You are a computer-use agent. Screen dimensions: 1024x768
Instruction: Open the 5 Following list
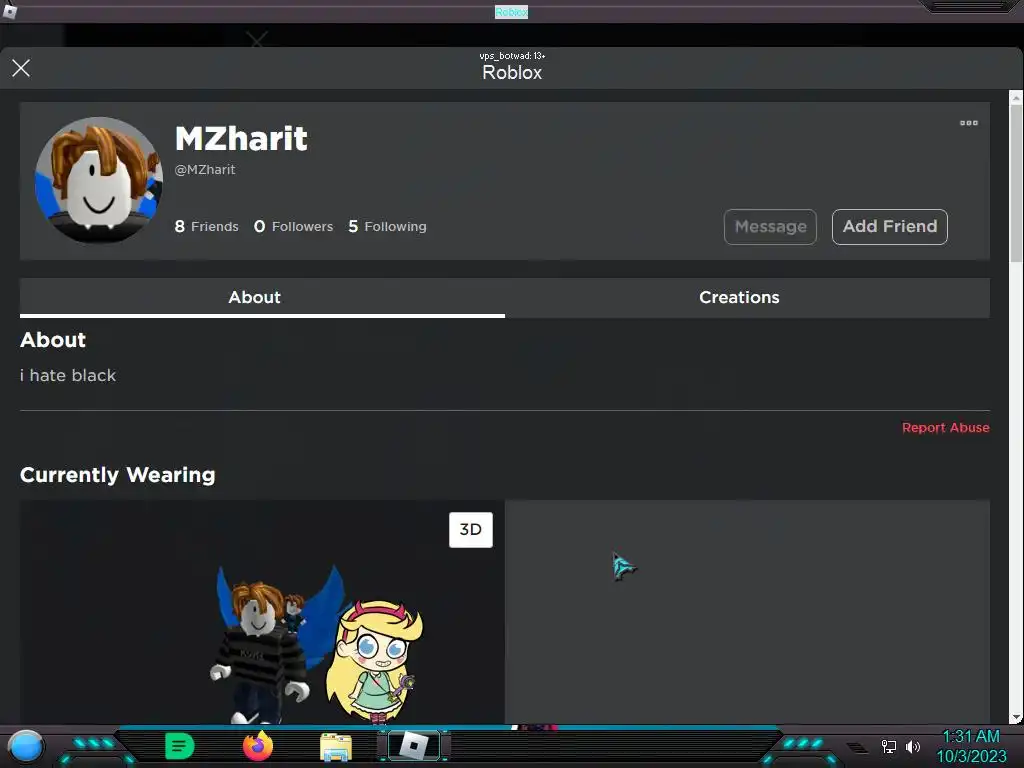pos(387,227)
